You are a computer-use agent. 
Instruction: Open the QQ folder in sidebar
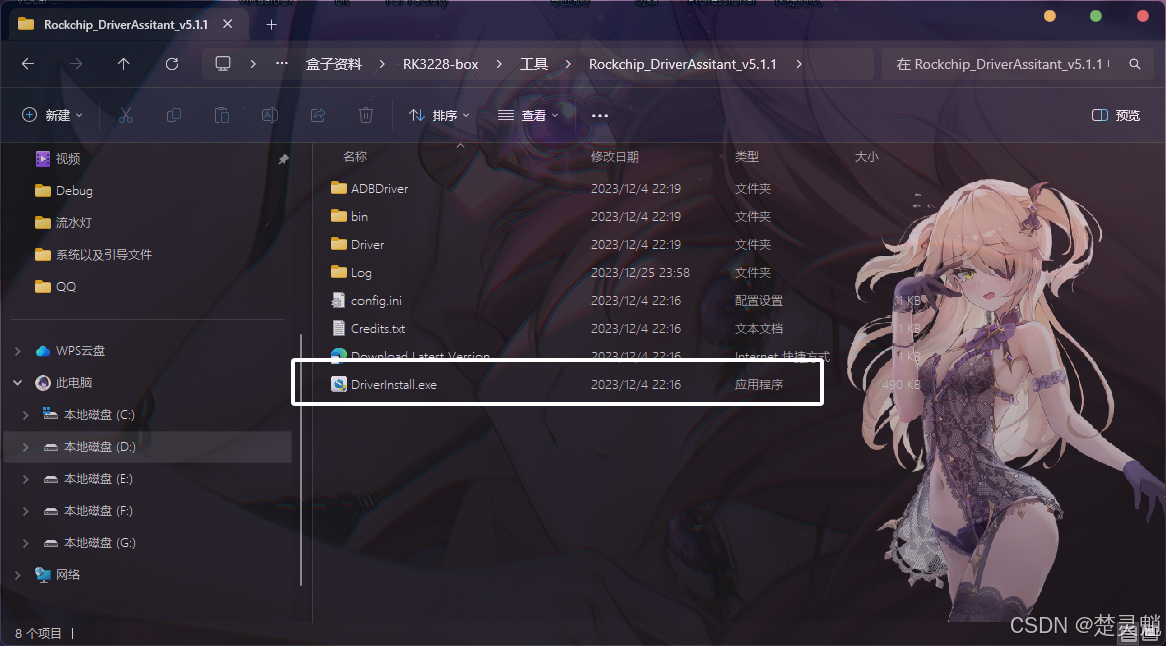pos(65,286)
